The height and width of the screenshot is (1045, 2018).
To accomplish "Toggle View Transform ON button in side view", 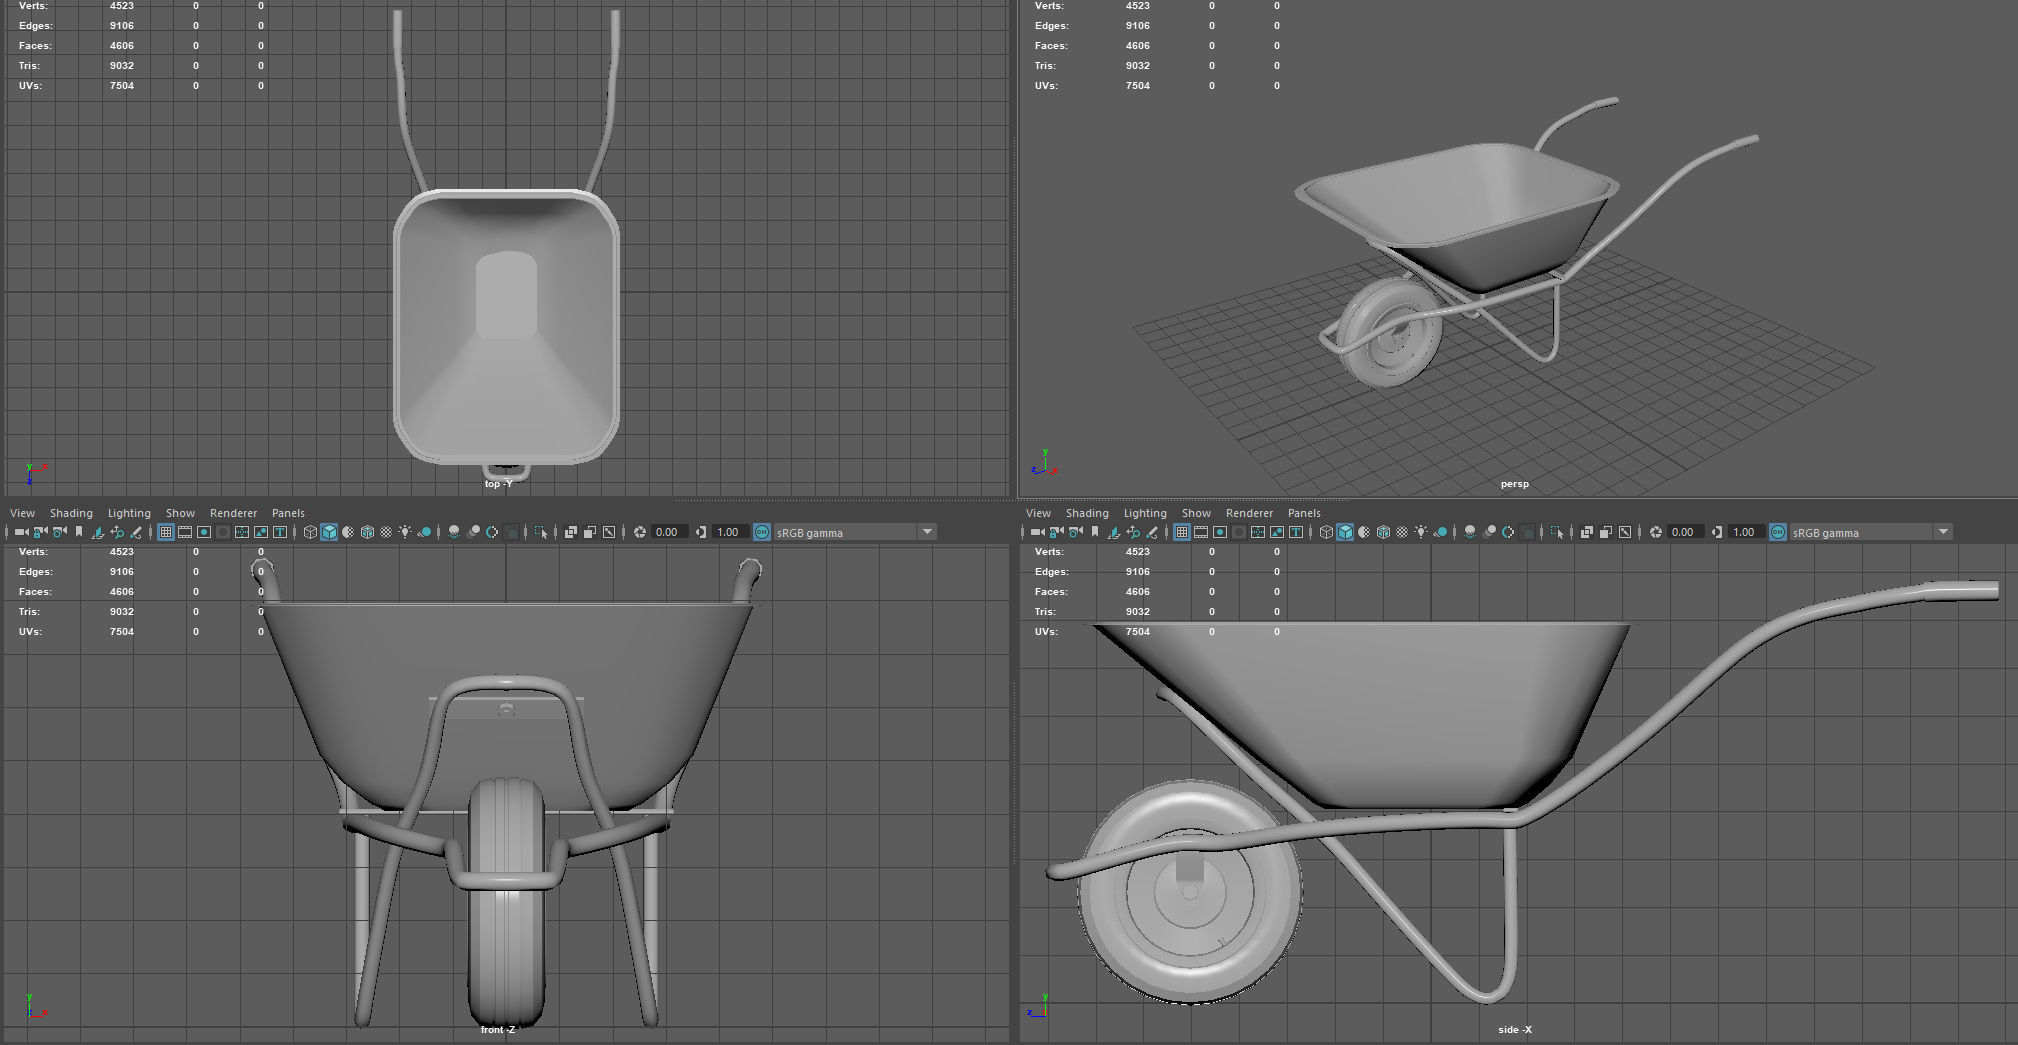I will (1778, 532).
